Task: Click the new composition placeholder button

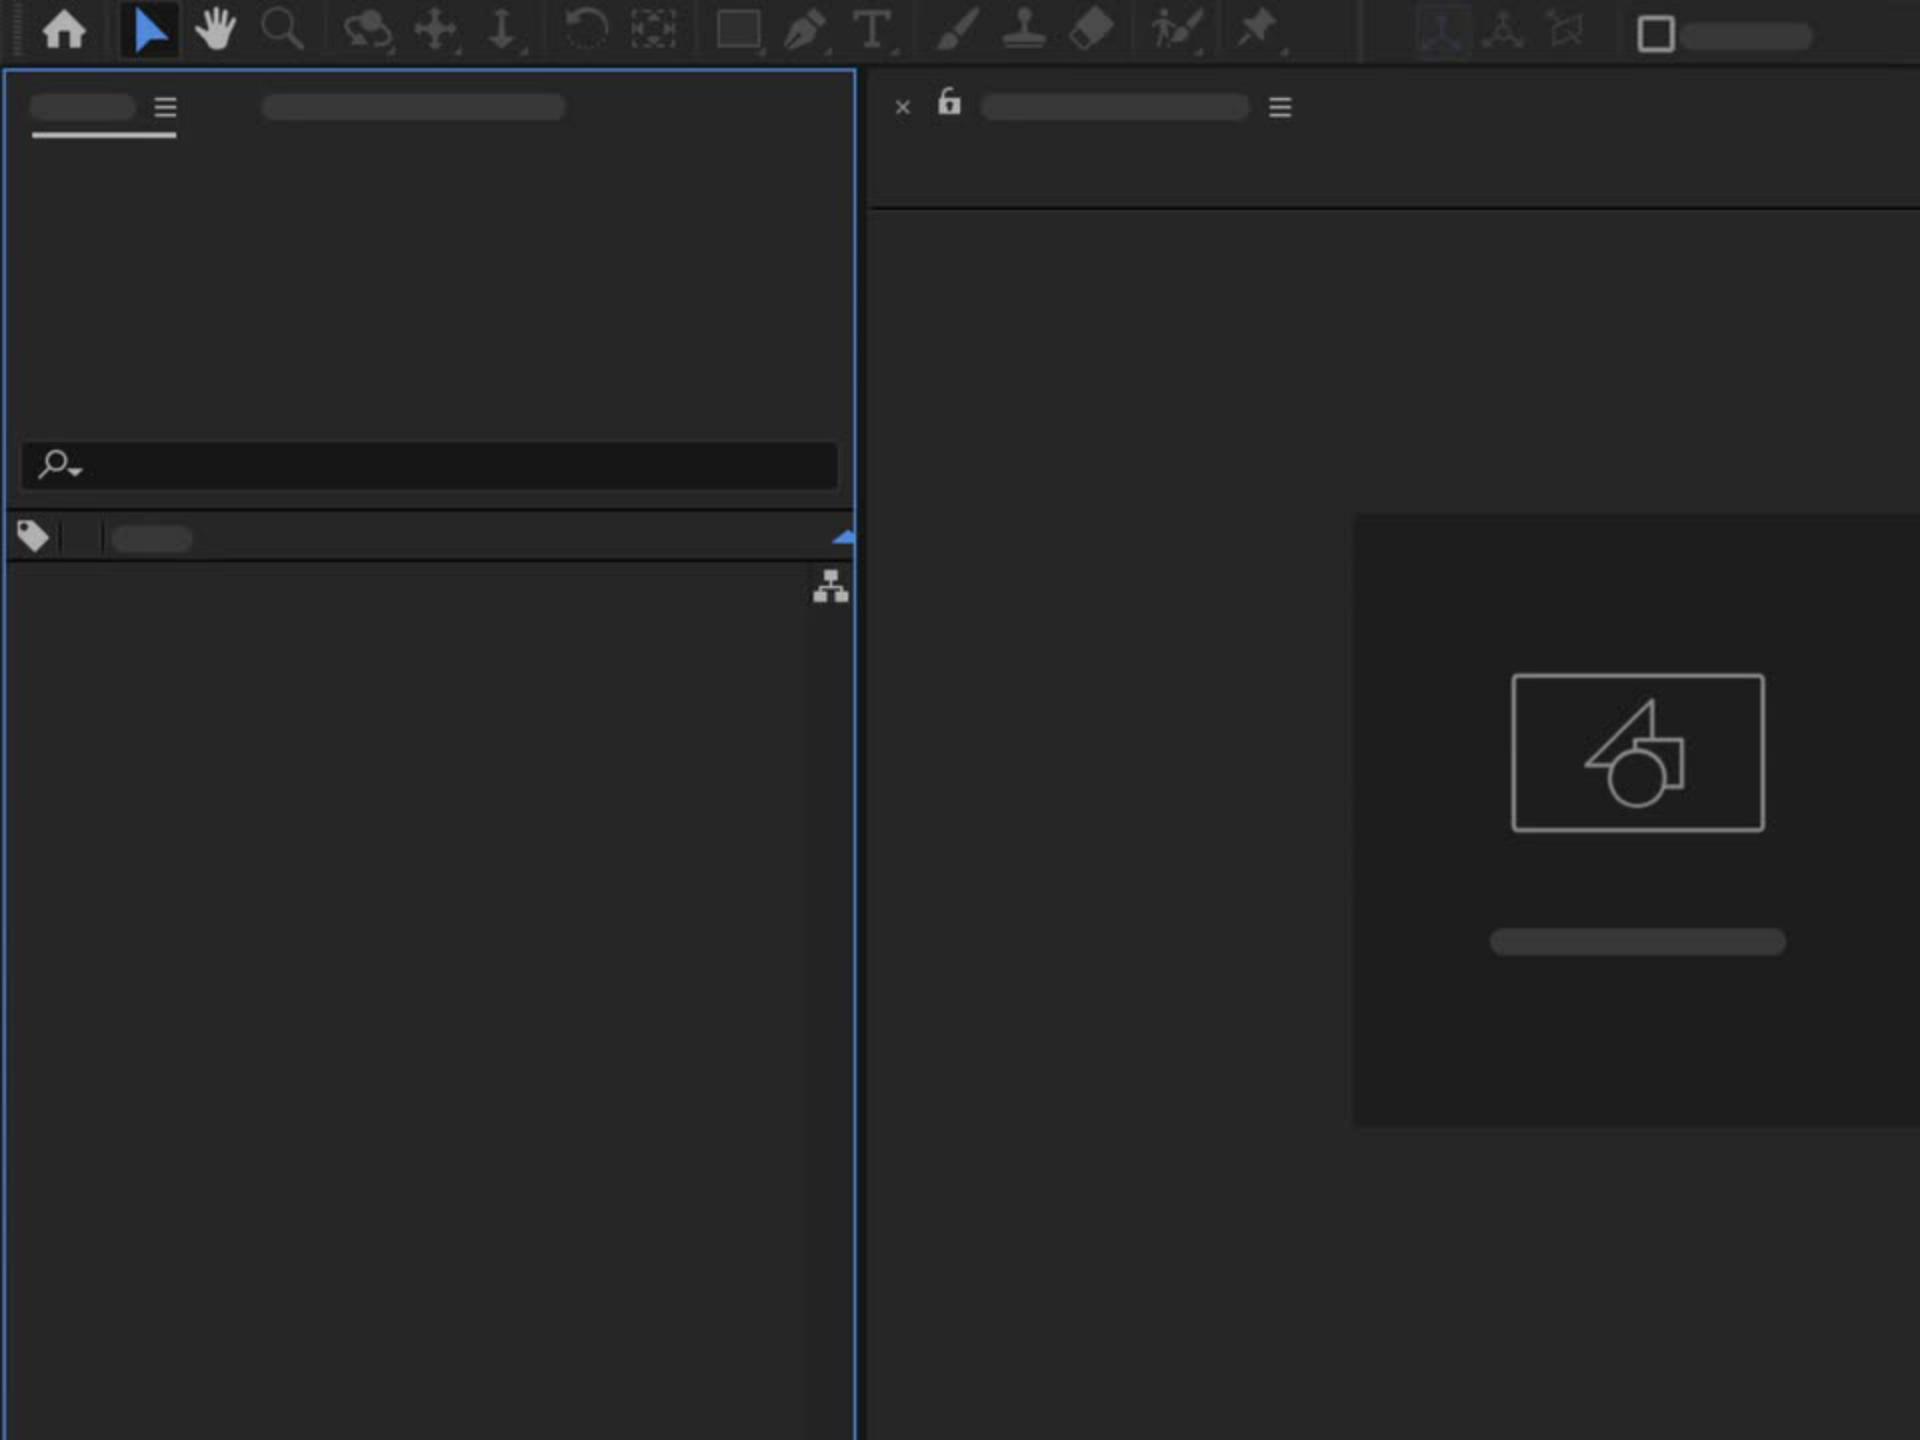Action: 1637,753
